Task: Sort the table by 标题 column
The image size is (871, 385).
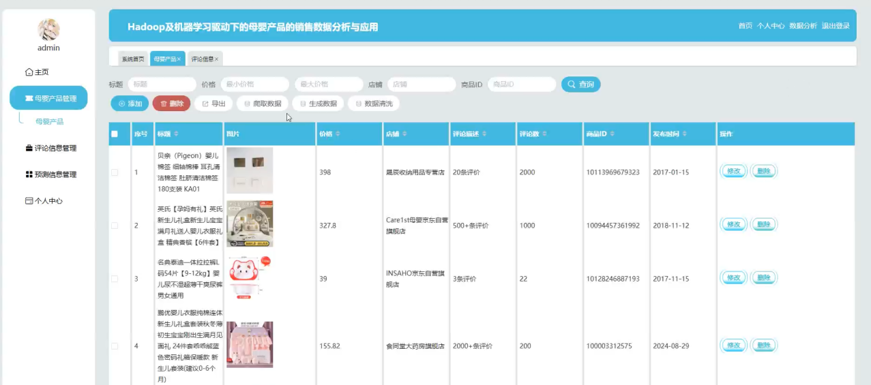Action: (176, 134)
